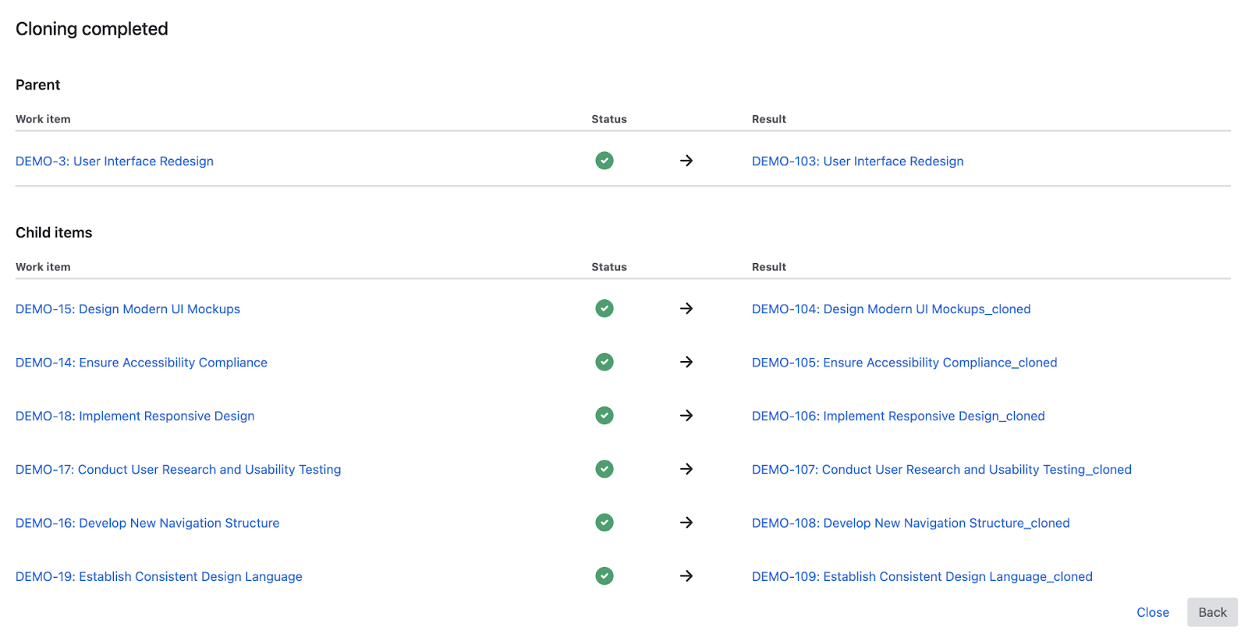Click the status checkmark for DEMO-14 row
The height and width of the screenshot is (632, 1248).
[x=604, y=362]
